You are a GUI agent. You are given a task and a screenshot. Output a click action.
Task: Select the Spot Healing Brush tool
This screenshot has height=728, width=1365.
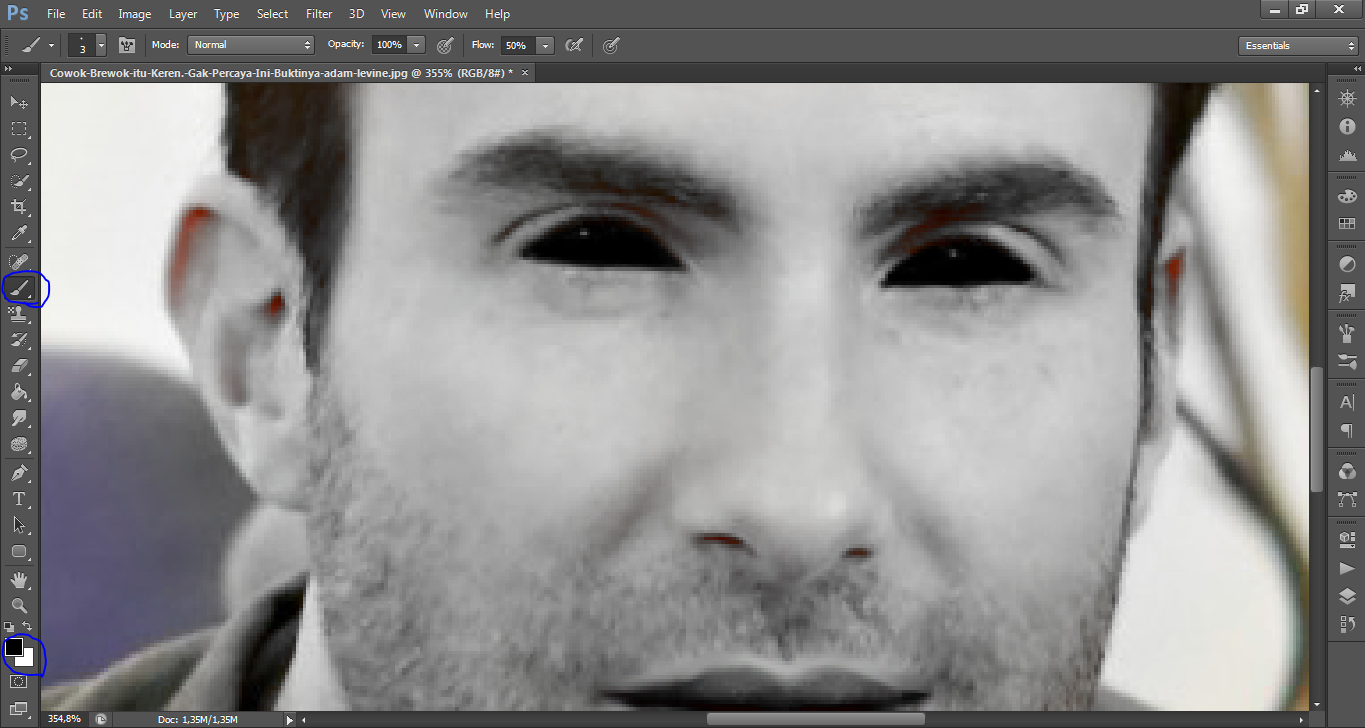(19, 262)
